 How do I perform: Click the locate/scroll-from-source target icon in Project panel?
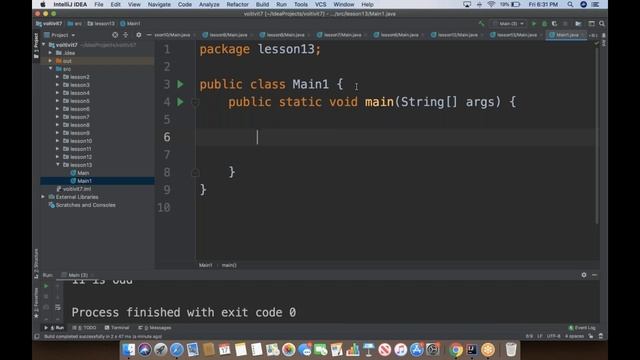click(115, 35)
